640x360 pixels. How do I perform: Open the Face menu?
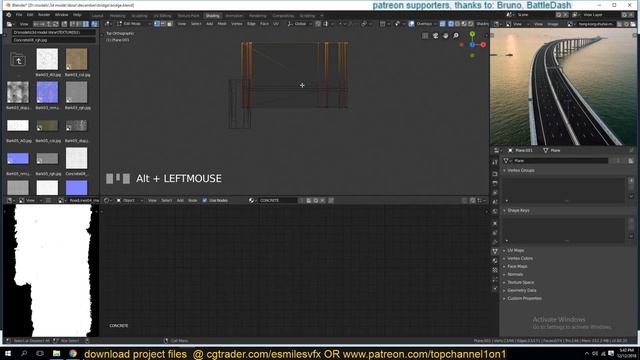(264, 24)
